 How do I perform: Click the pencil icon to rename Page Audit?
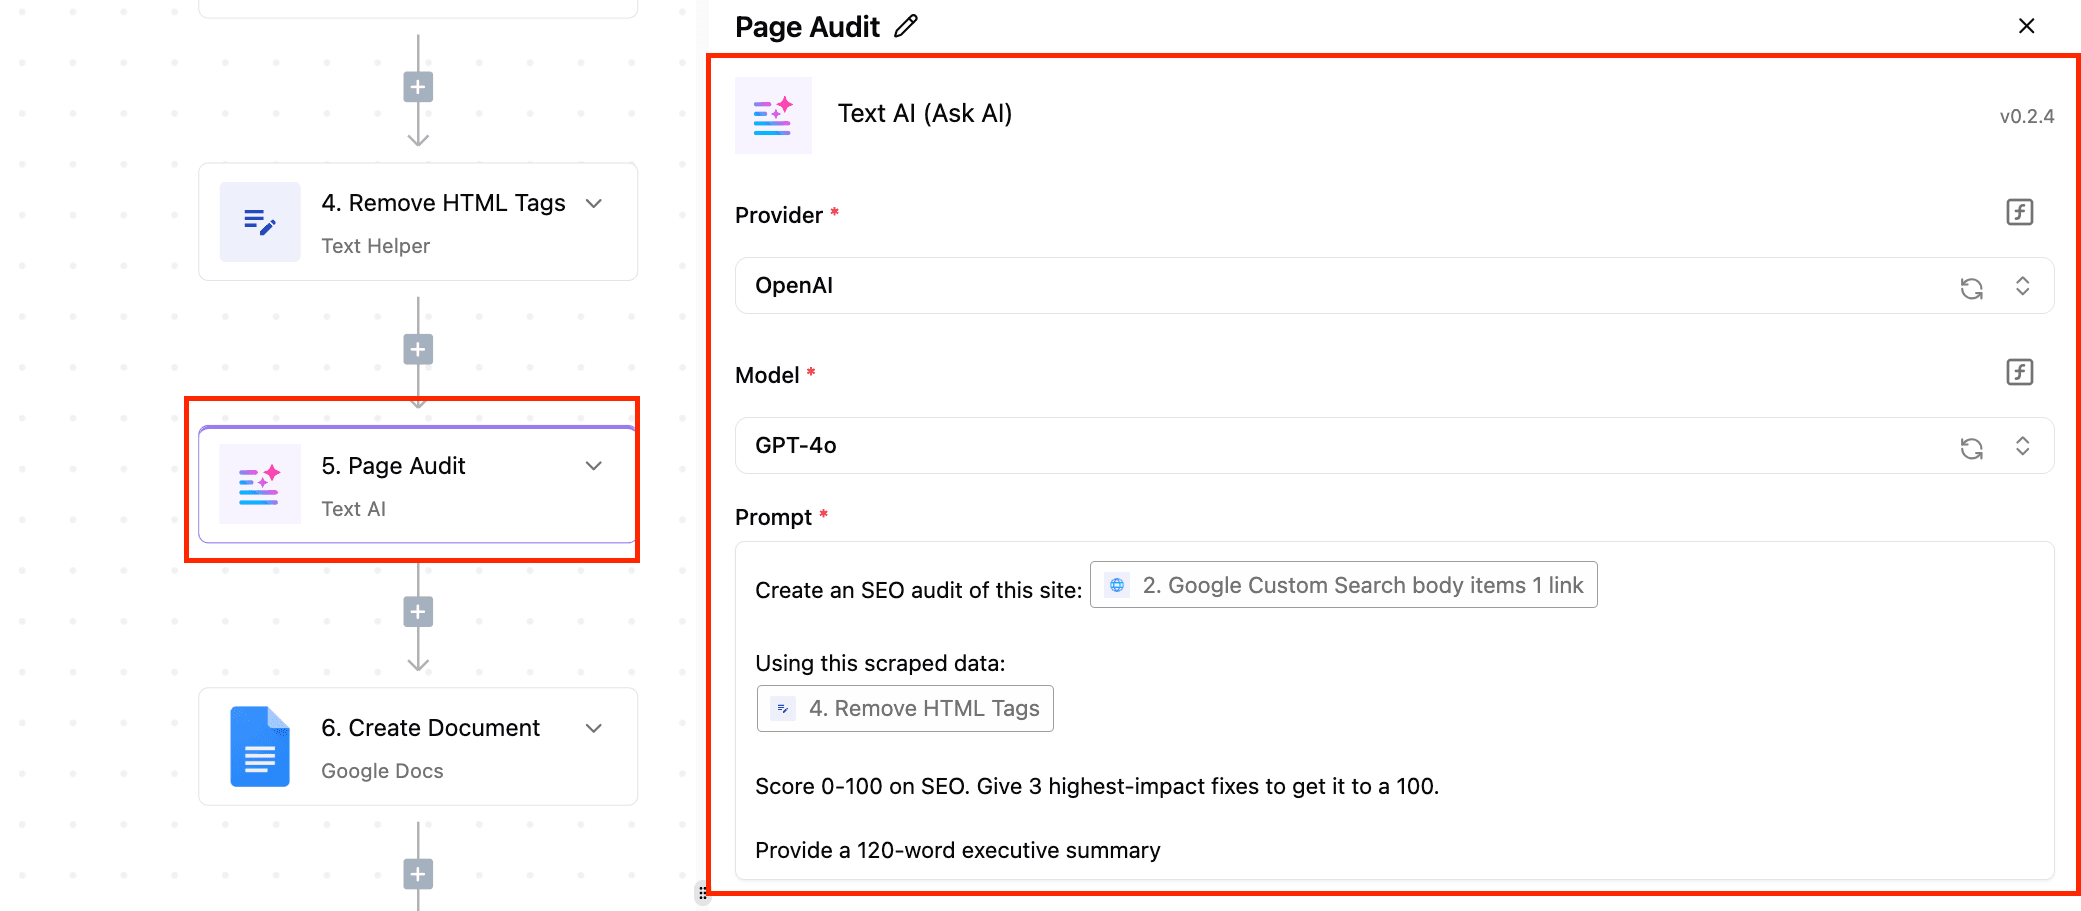coord(906,26)
